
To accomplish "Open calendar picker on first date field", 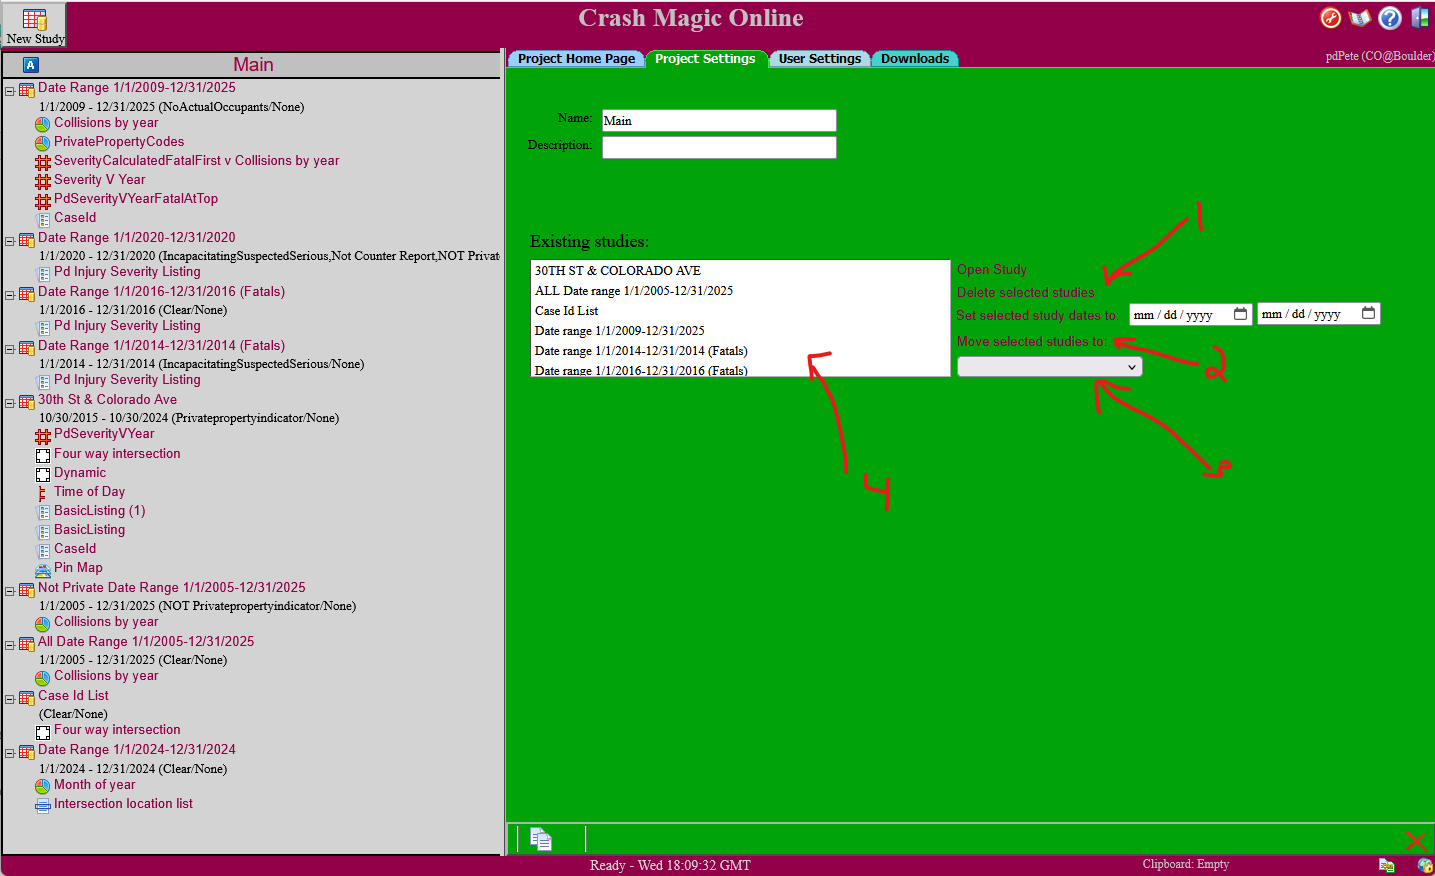I will click(1240, 314).
